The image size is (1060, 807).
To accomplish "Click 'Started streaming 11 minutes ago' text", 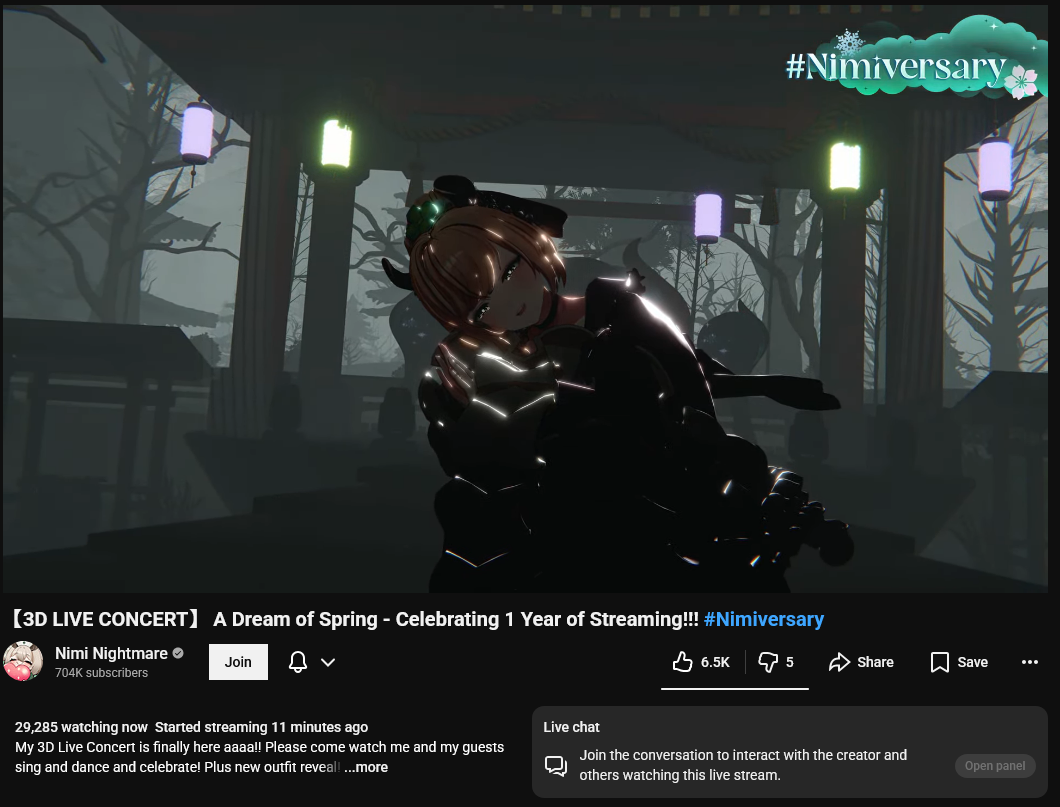I will (x=262, y=727).
